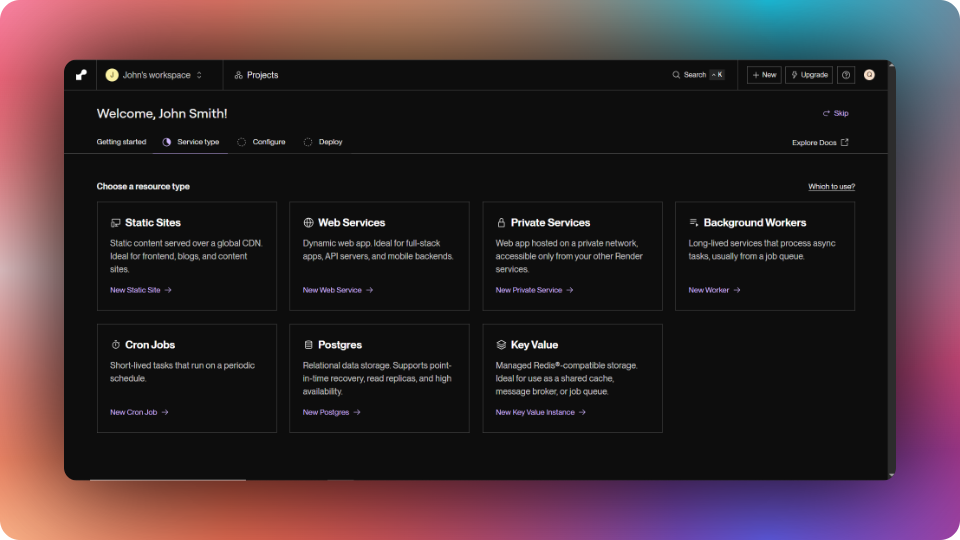Viewport: 960px width, 540px height.
Task: Click the New button
Action: (x=764, y=75)
